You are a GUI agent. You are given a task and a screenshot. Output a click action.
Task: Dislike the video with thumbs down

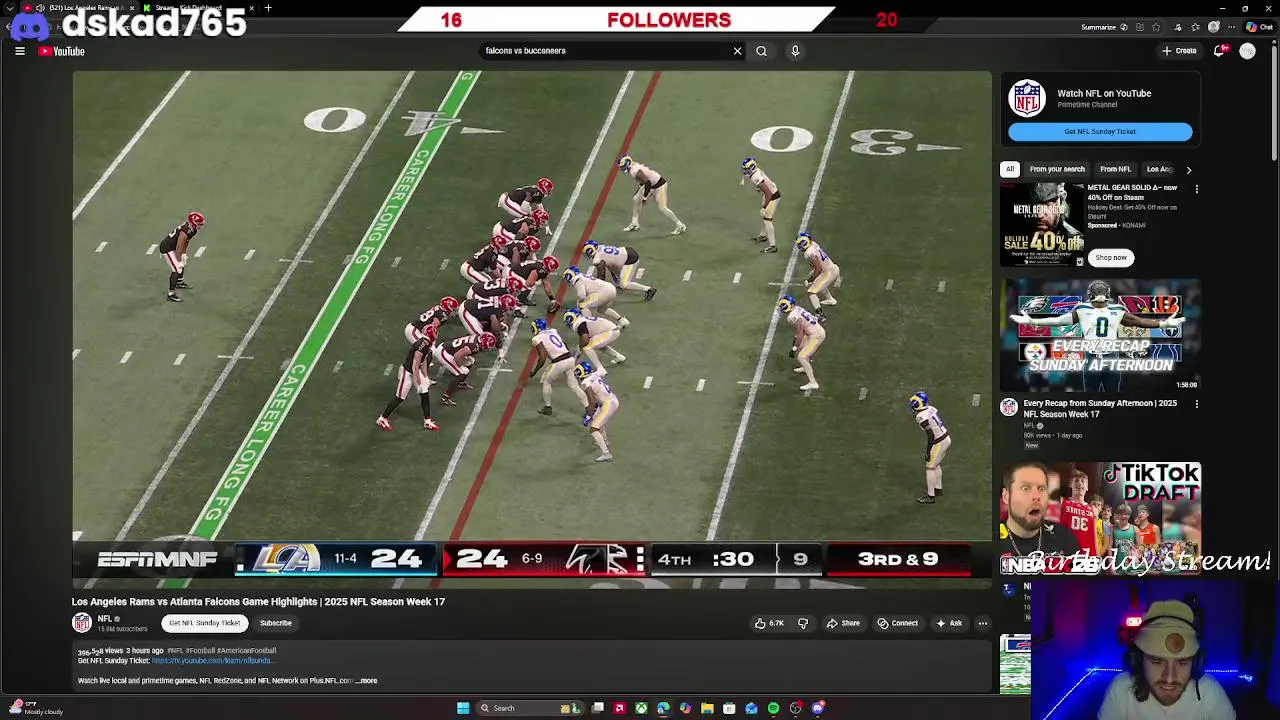pos(802,623)
